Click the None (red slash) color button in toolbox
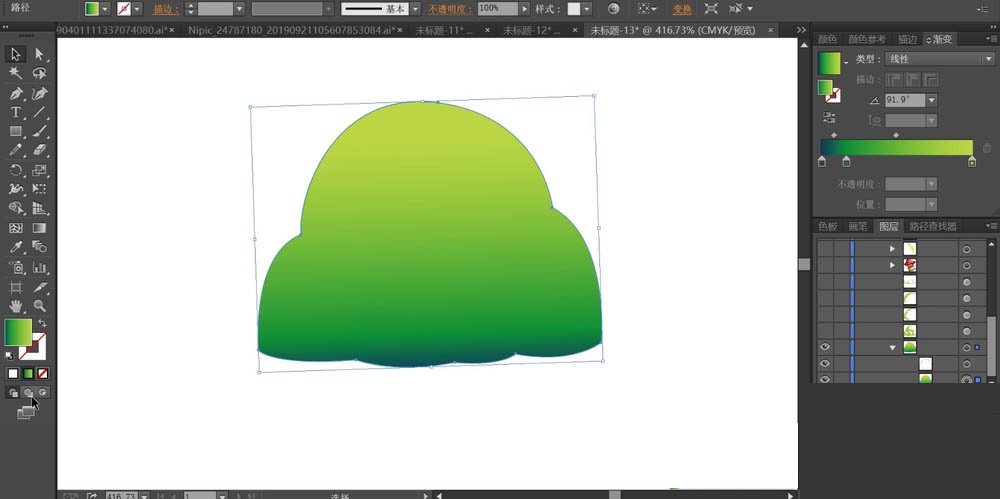Screen dimensions: 1000x499 point(42,373)
